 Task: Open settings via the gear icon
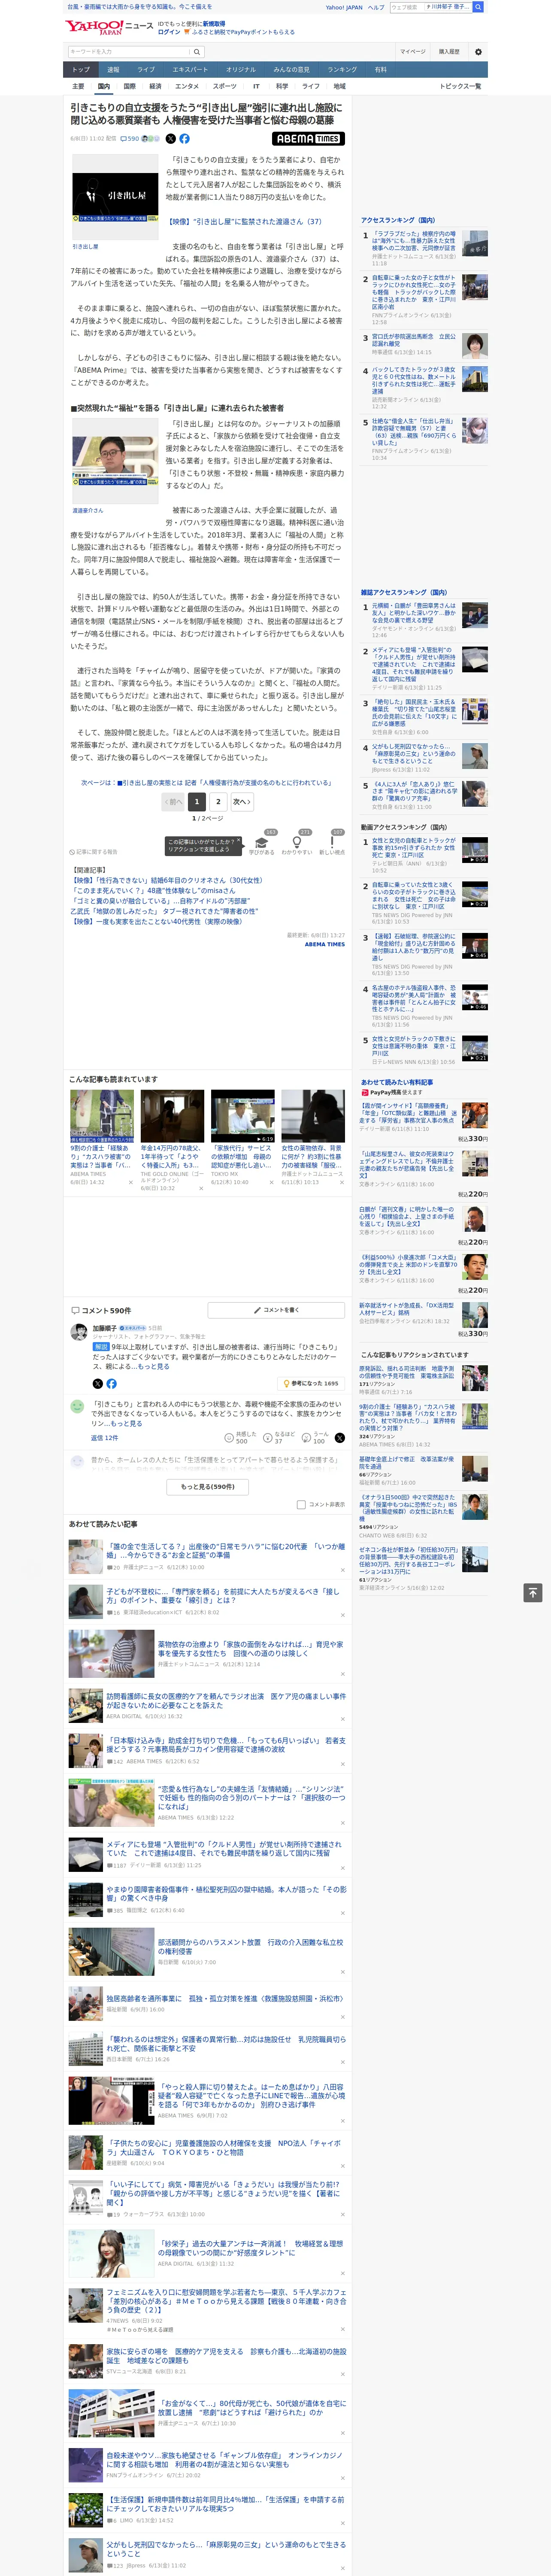(478, 52)
